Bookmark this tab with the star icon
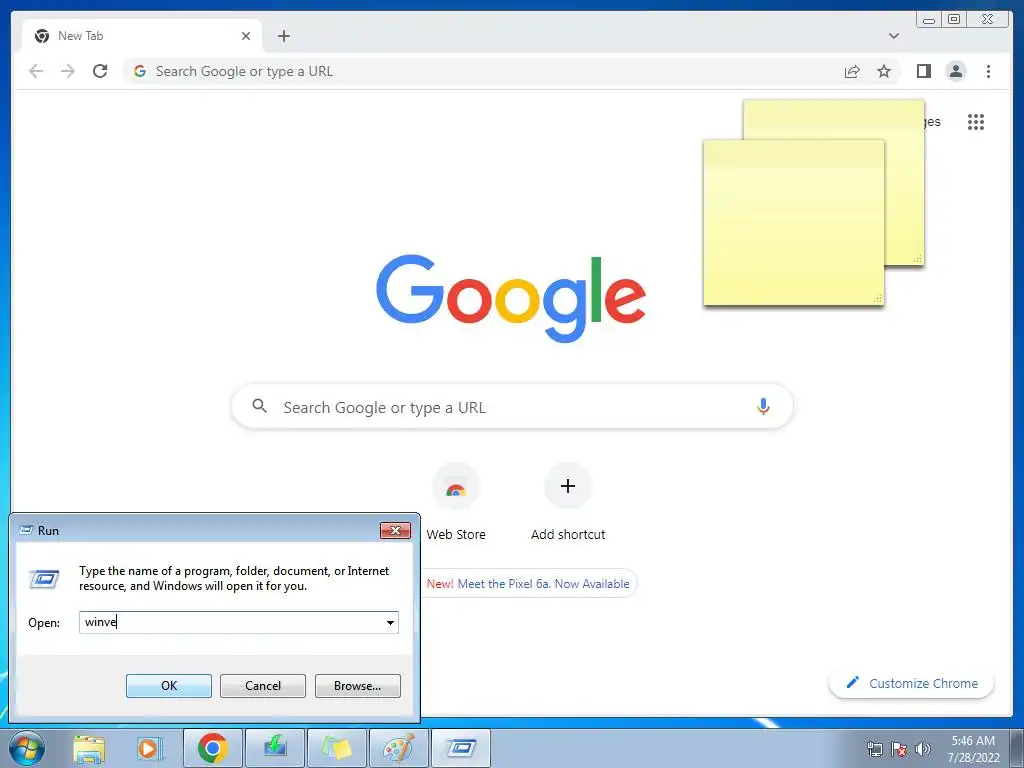Image resolution: width=1024 pixels, height=768 pixels. [884, 71]
